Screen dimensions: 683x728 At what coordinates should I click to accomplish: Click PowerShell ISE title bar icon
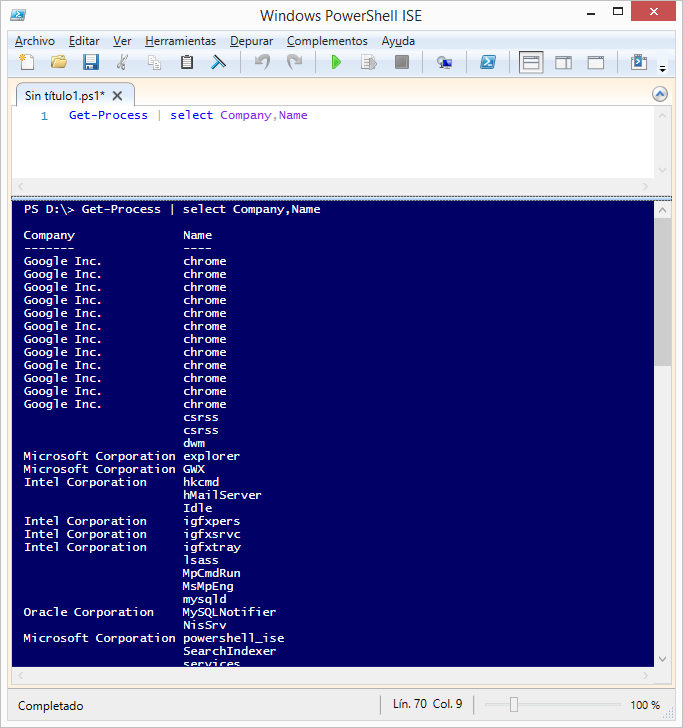(x=18, y=14)
